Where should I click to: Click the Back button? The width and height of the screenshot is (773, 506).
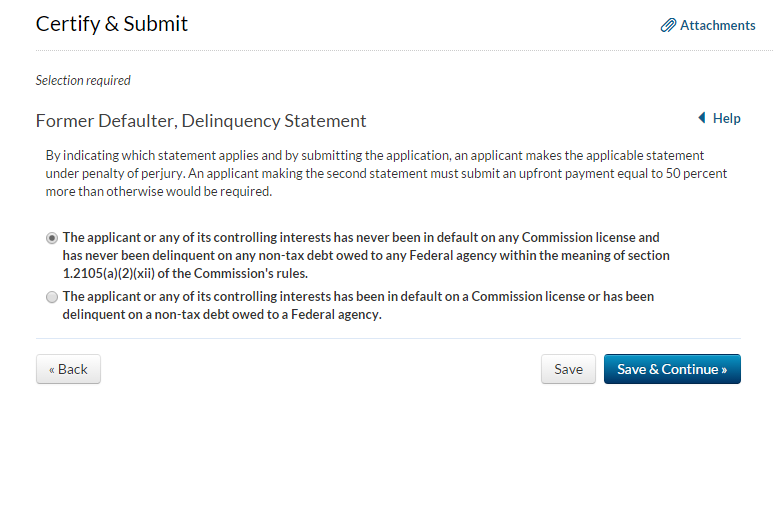pyautogui.click(x=68, y=369)
